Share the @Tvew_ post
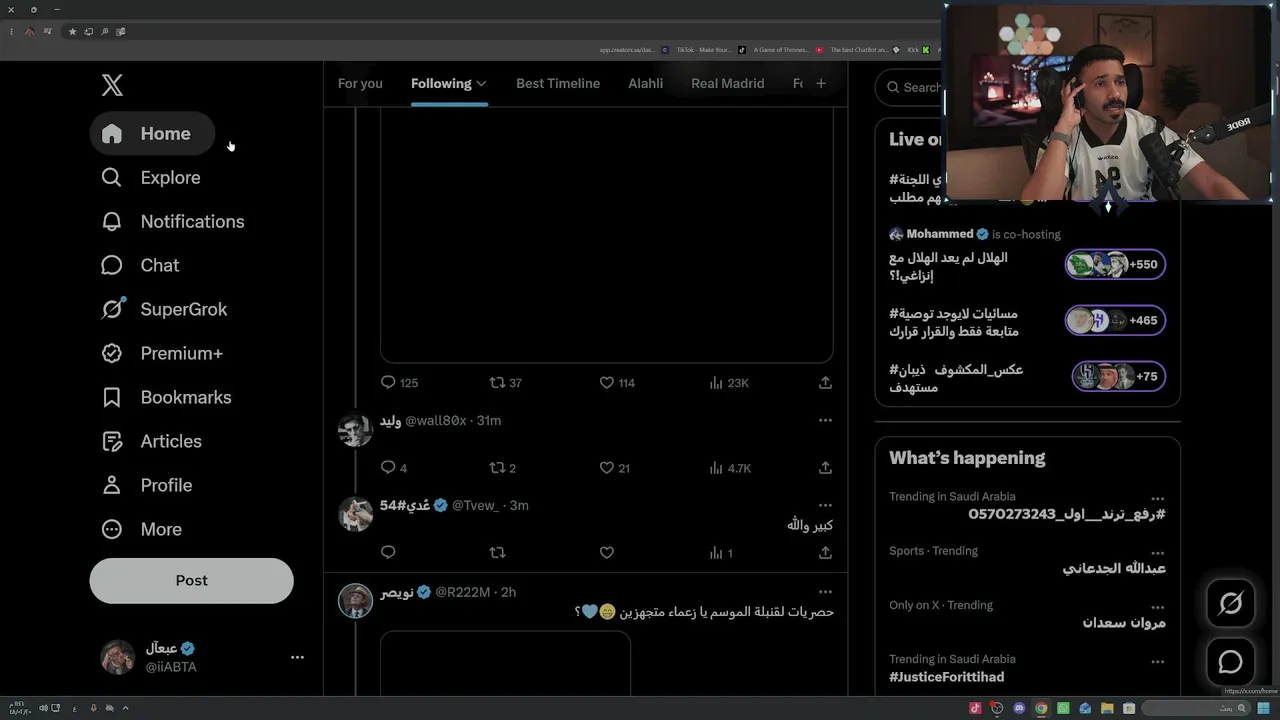Screen dimensions: 1280x720 click(x=825, y=553)
